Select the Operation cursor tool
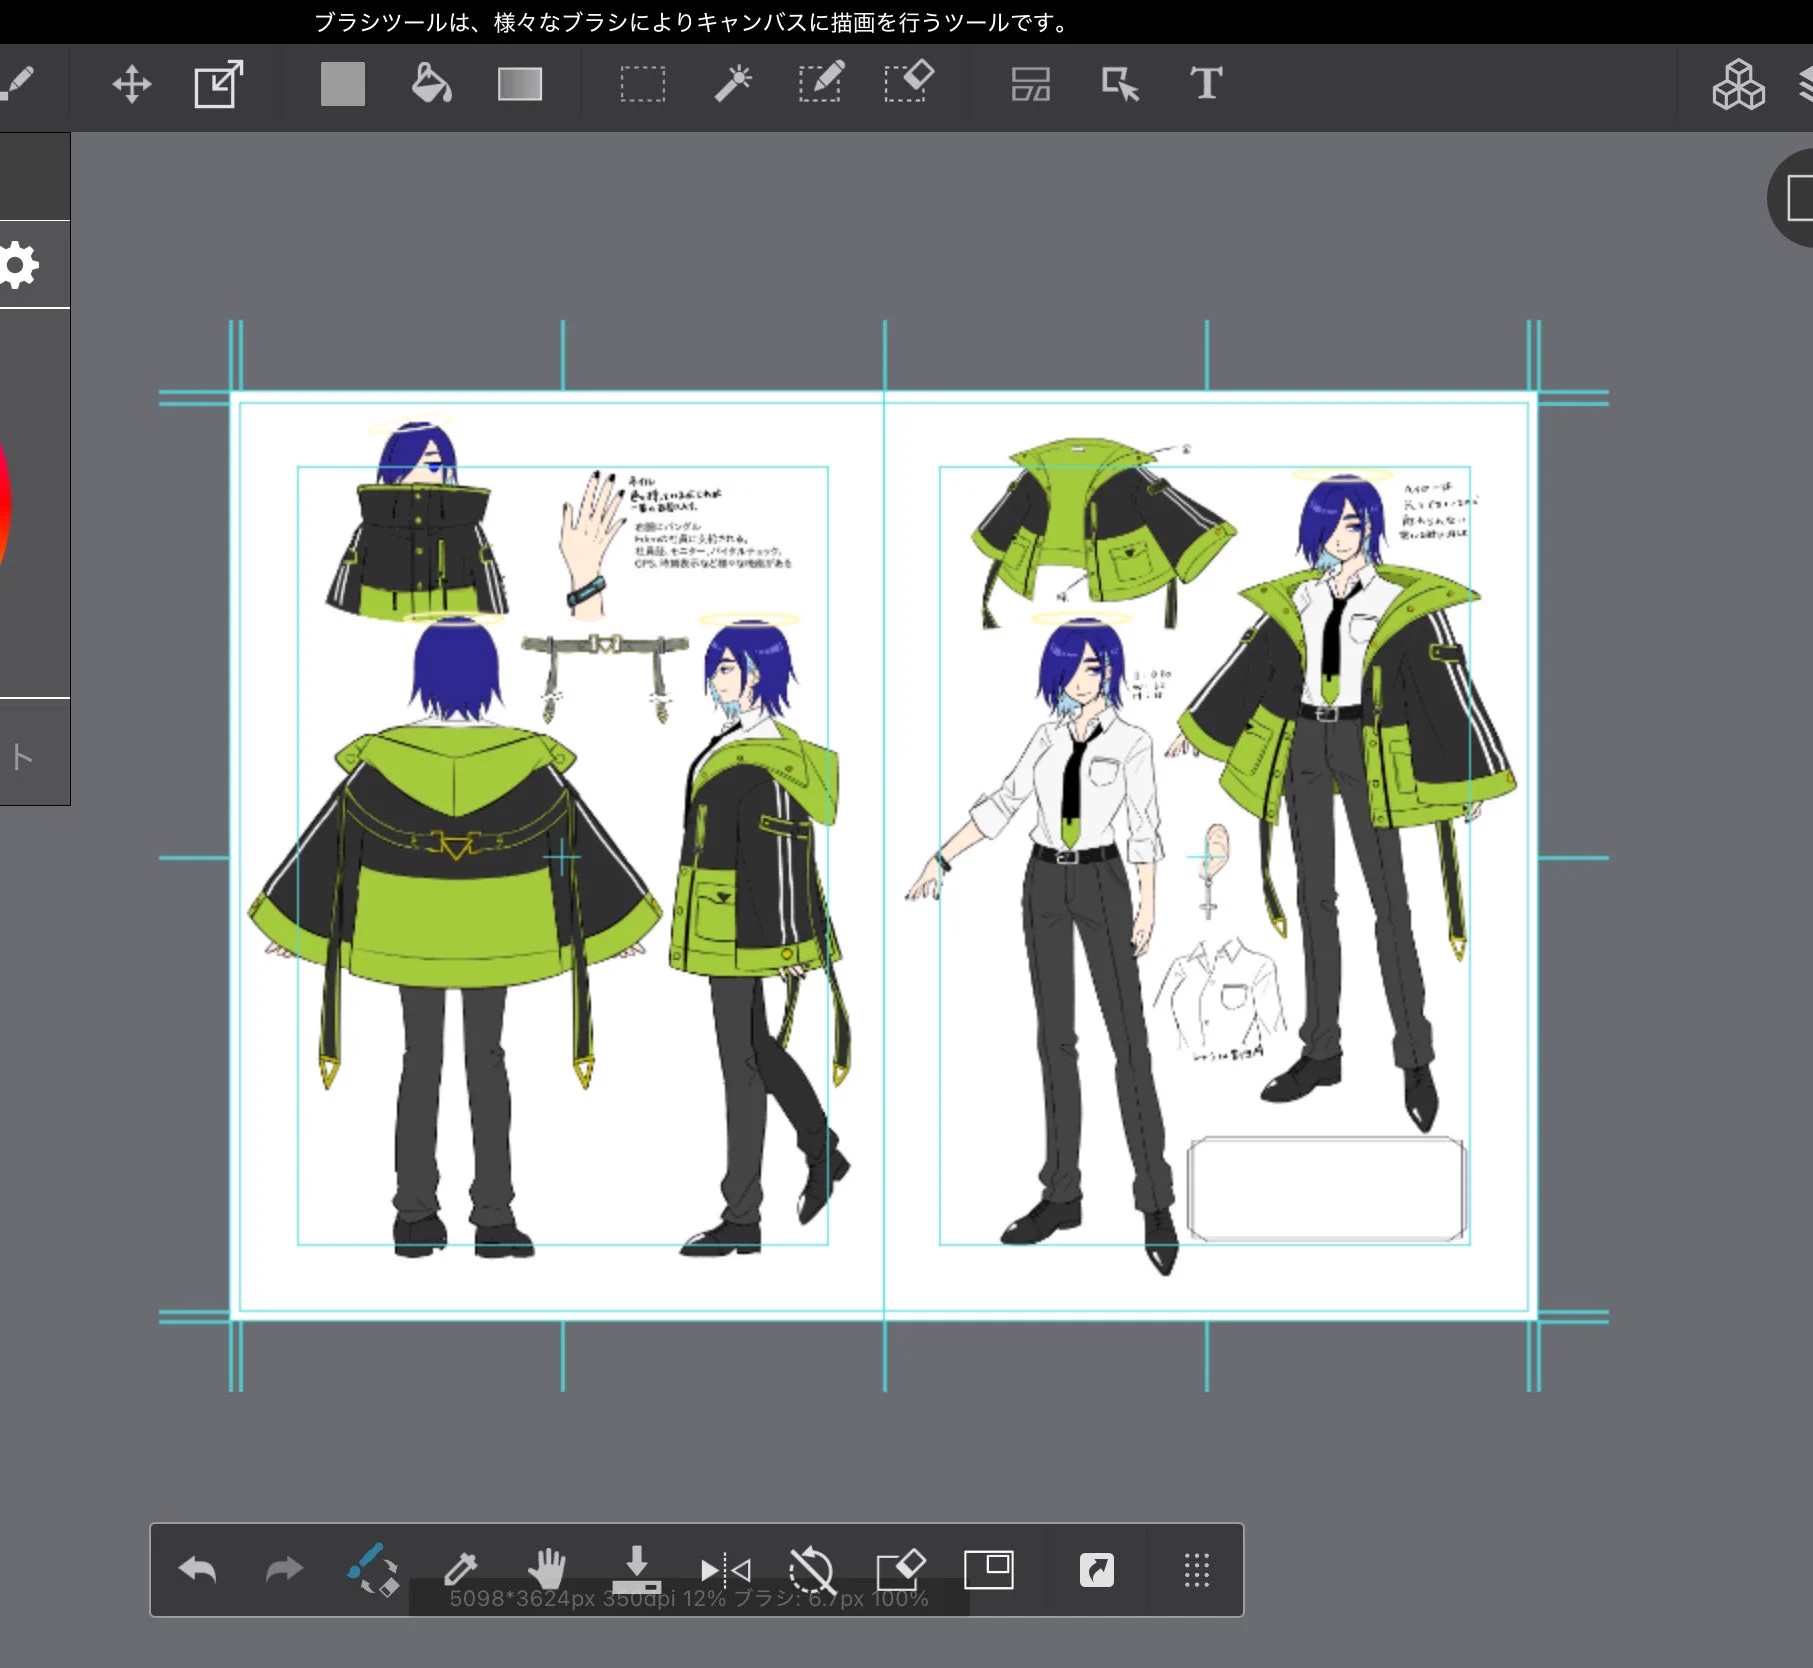This screenshot has width=1813, height=1668. [x=1120, y=84]
